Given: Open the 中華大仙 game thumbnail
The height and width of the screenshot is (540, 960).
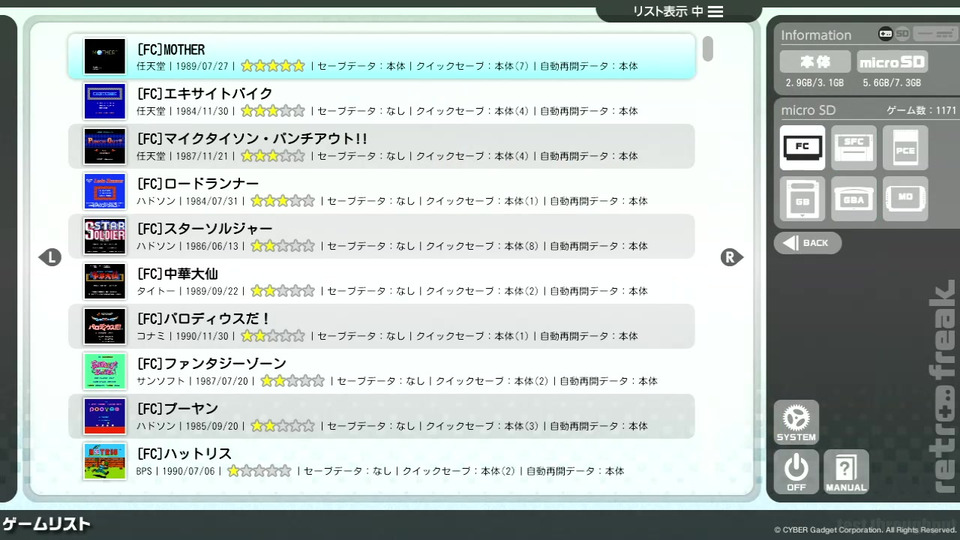Looking at the screenshot, I should point(105,281).
